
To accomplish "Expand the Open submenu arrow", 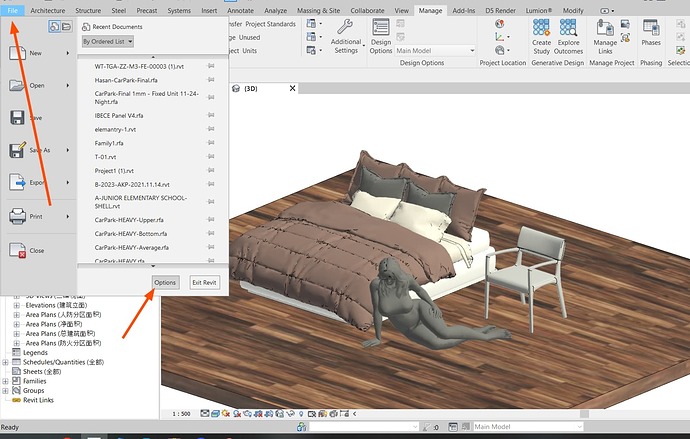I will (x=68, y=85).
